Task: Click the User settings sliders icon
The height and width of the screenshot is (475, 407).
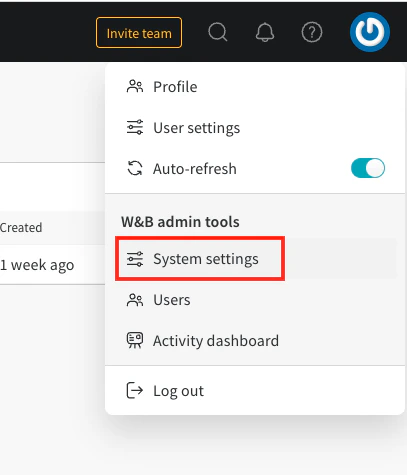Action: 135,127
